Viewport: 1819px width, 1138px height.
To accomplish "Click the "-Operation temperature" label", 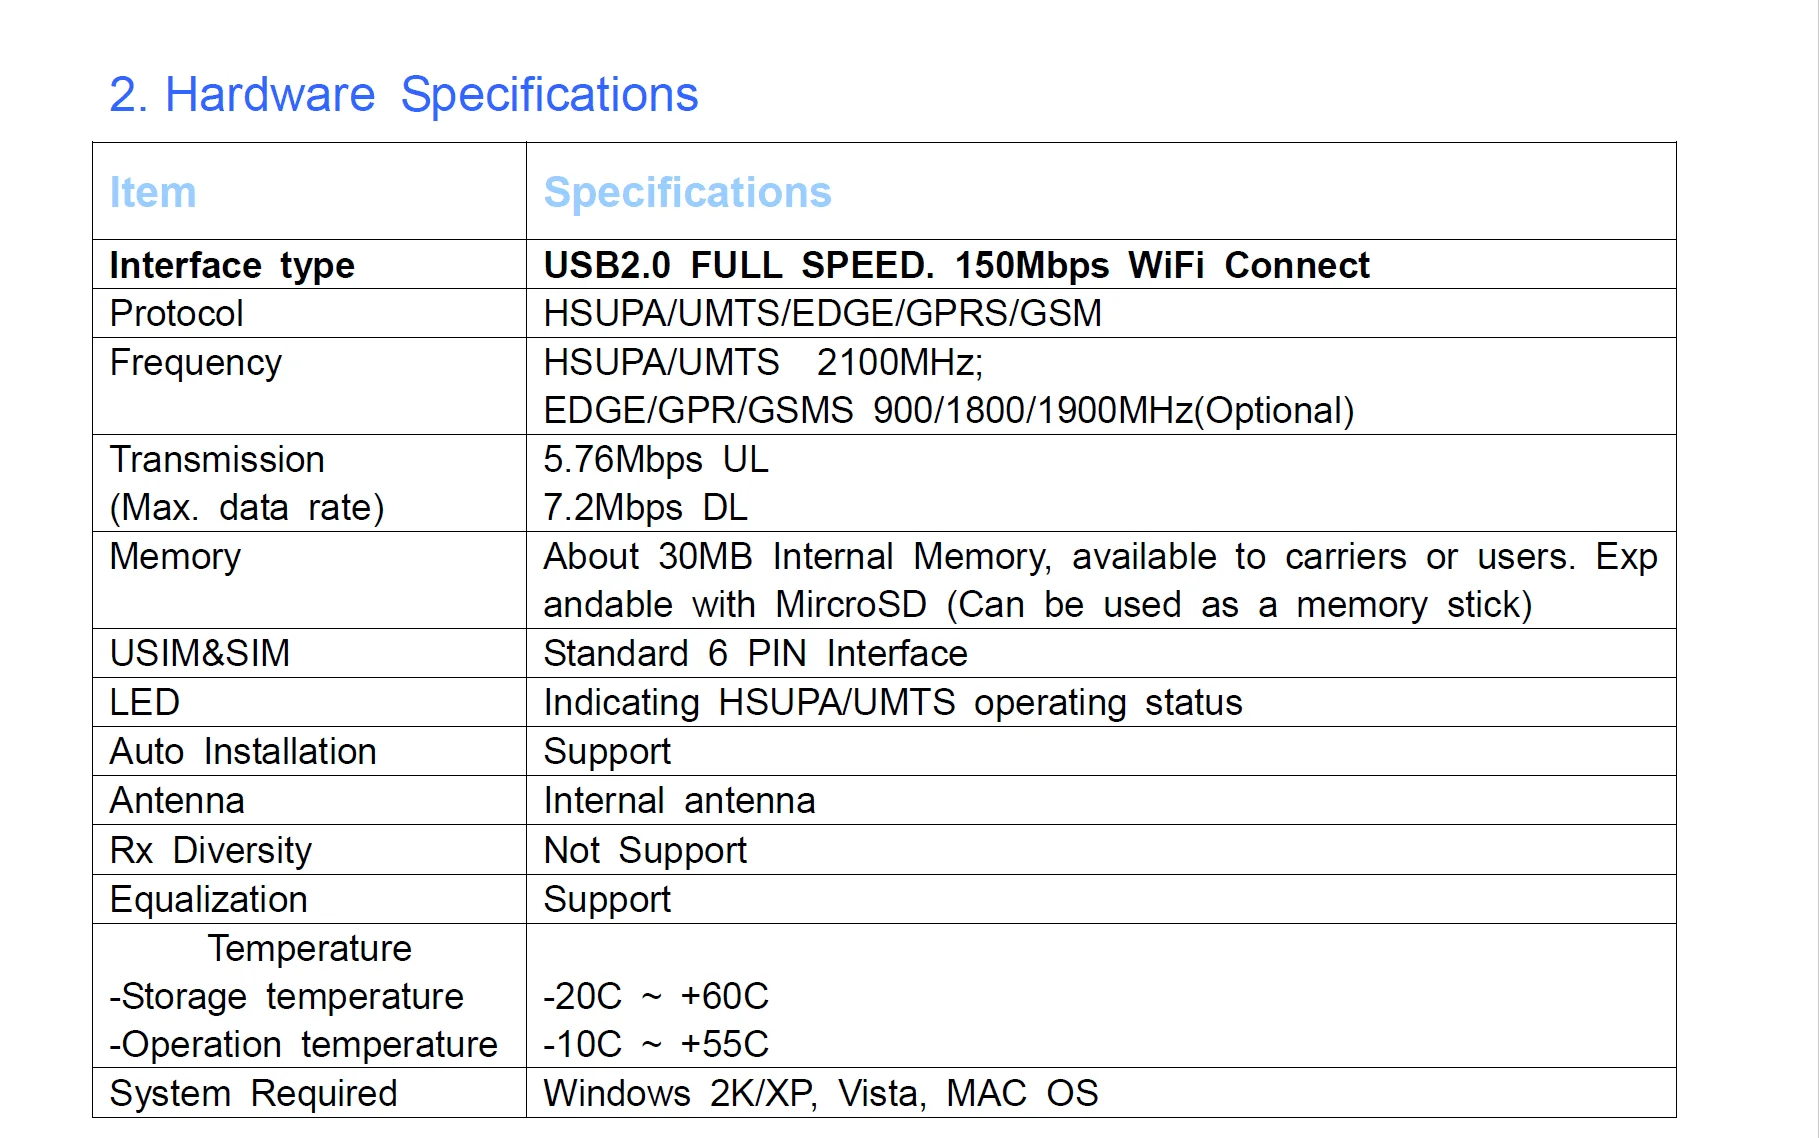I will tap(303, 1045).
